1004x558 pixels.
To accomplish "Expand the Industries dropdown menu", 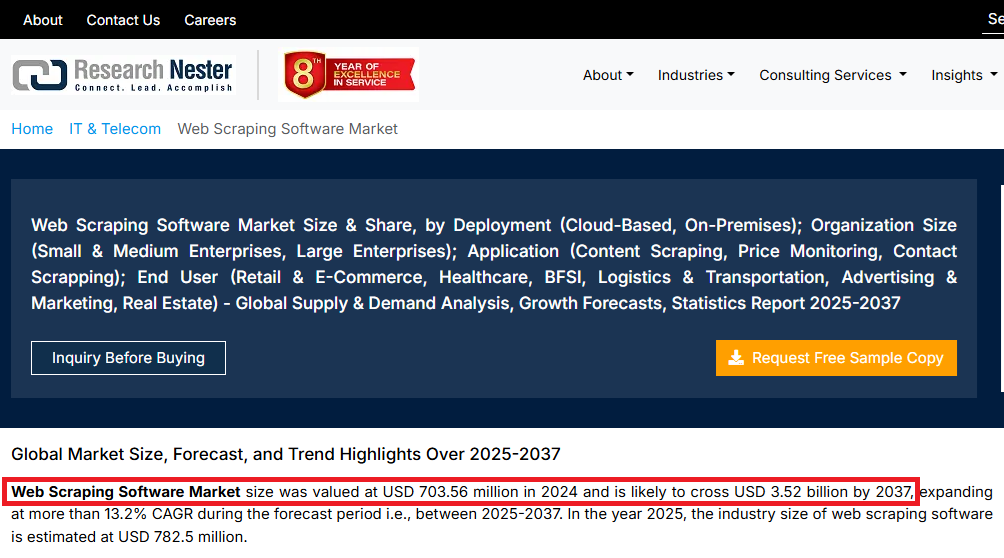I will [x=696, y=75].
